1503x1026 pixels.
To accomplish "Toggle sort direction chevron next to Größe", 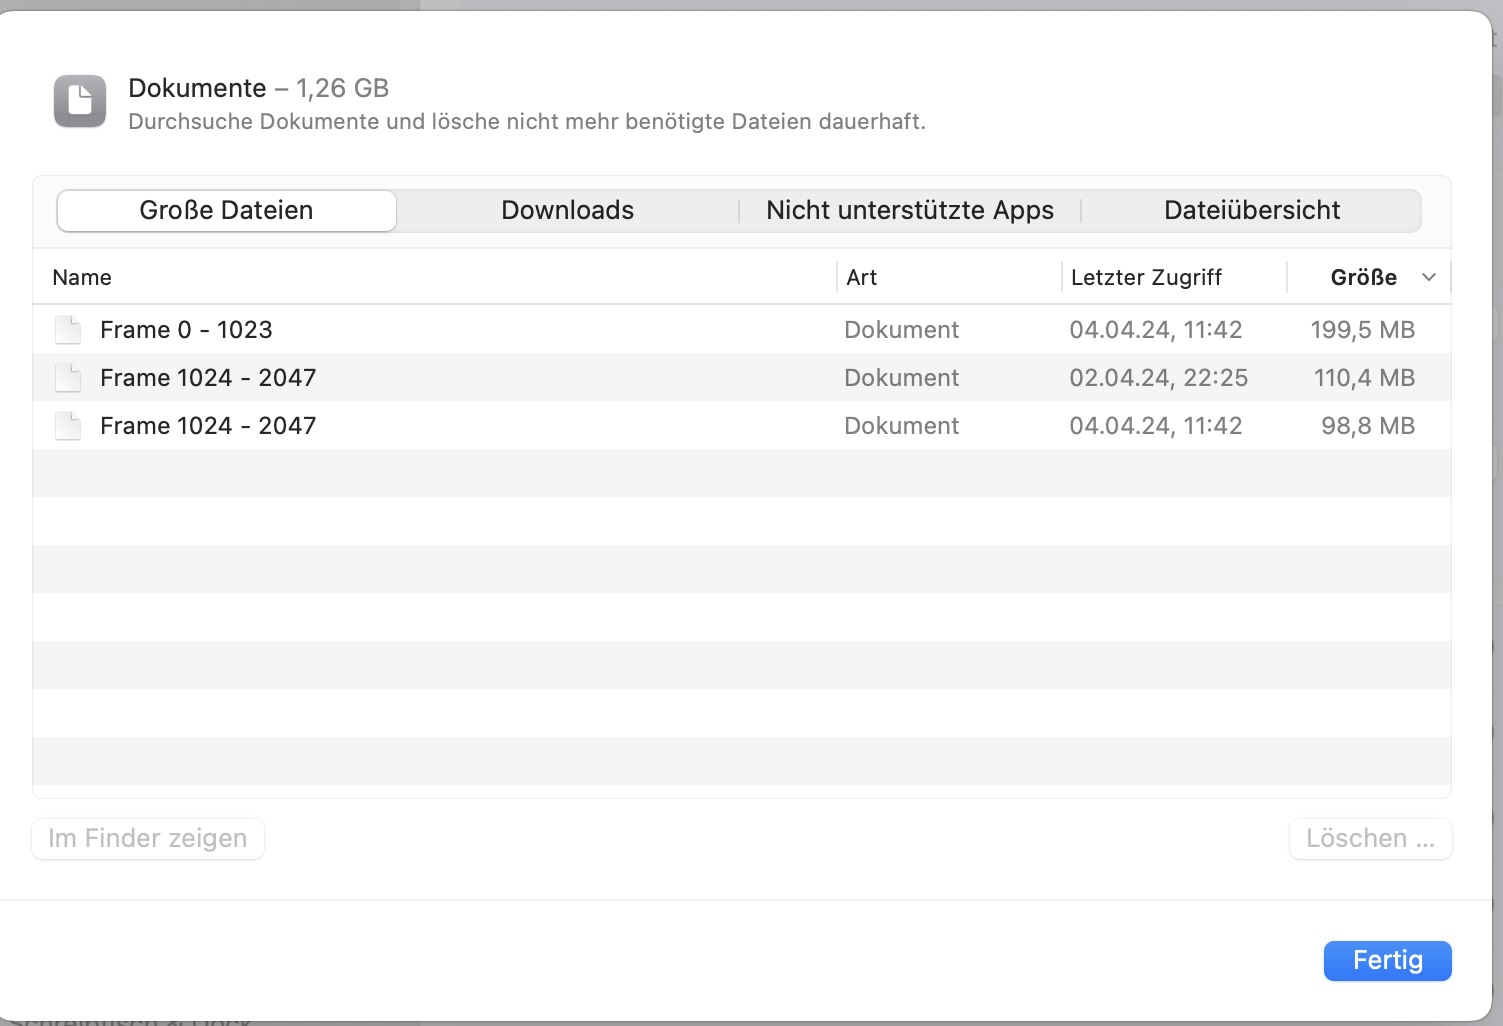I will pyautogui.click(x=1429, y=278).
